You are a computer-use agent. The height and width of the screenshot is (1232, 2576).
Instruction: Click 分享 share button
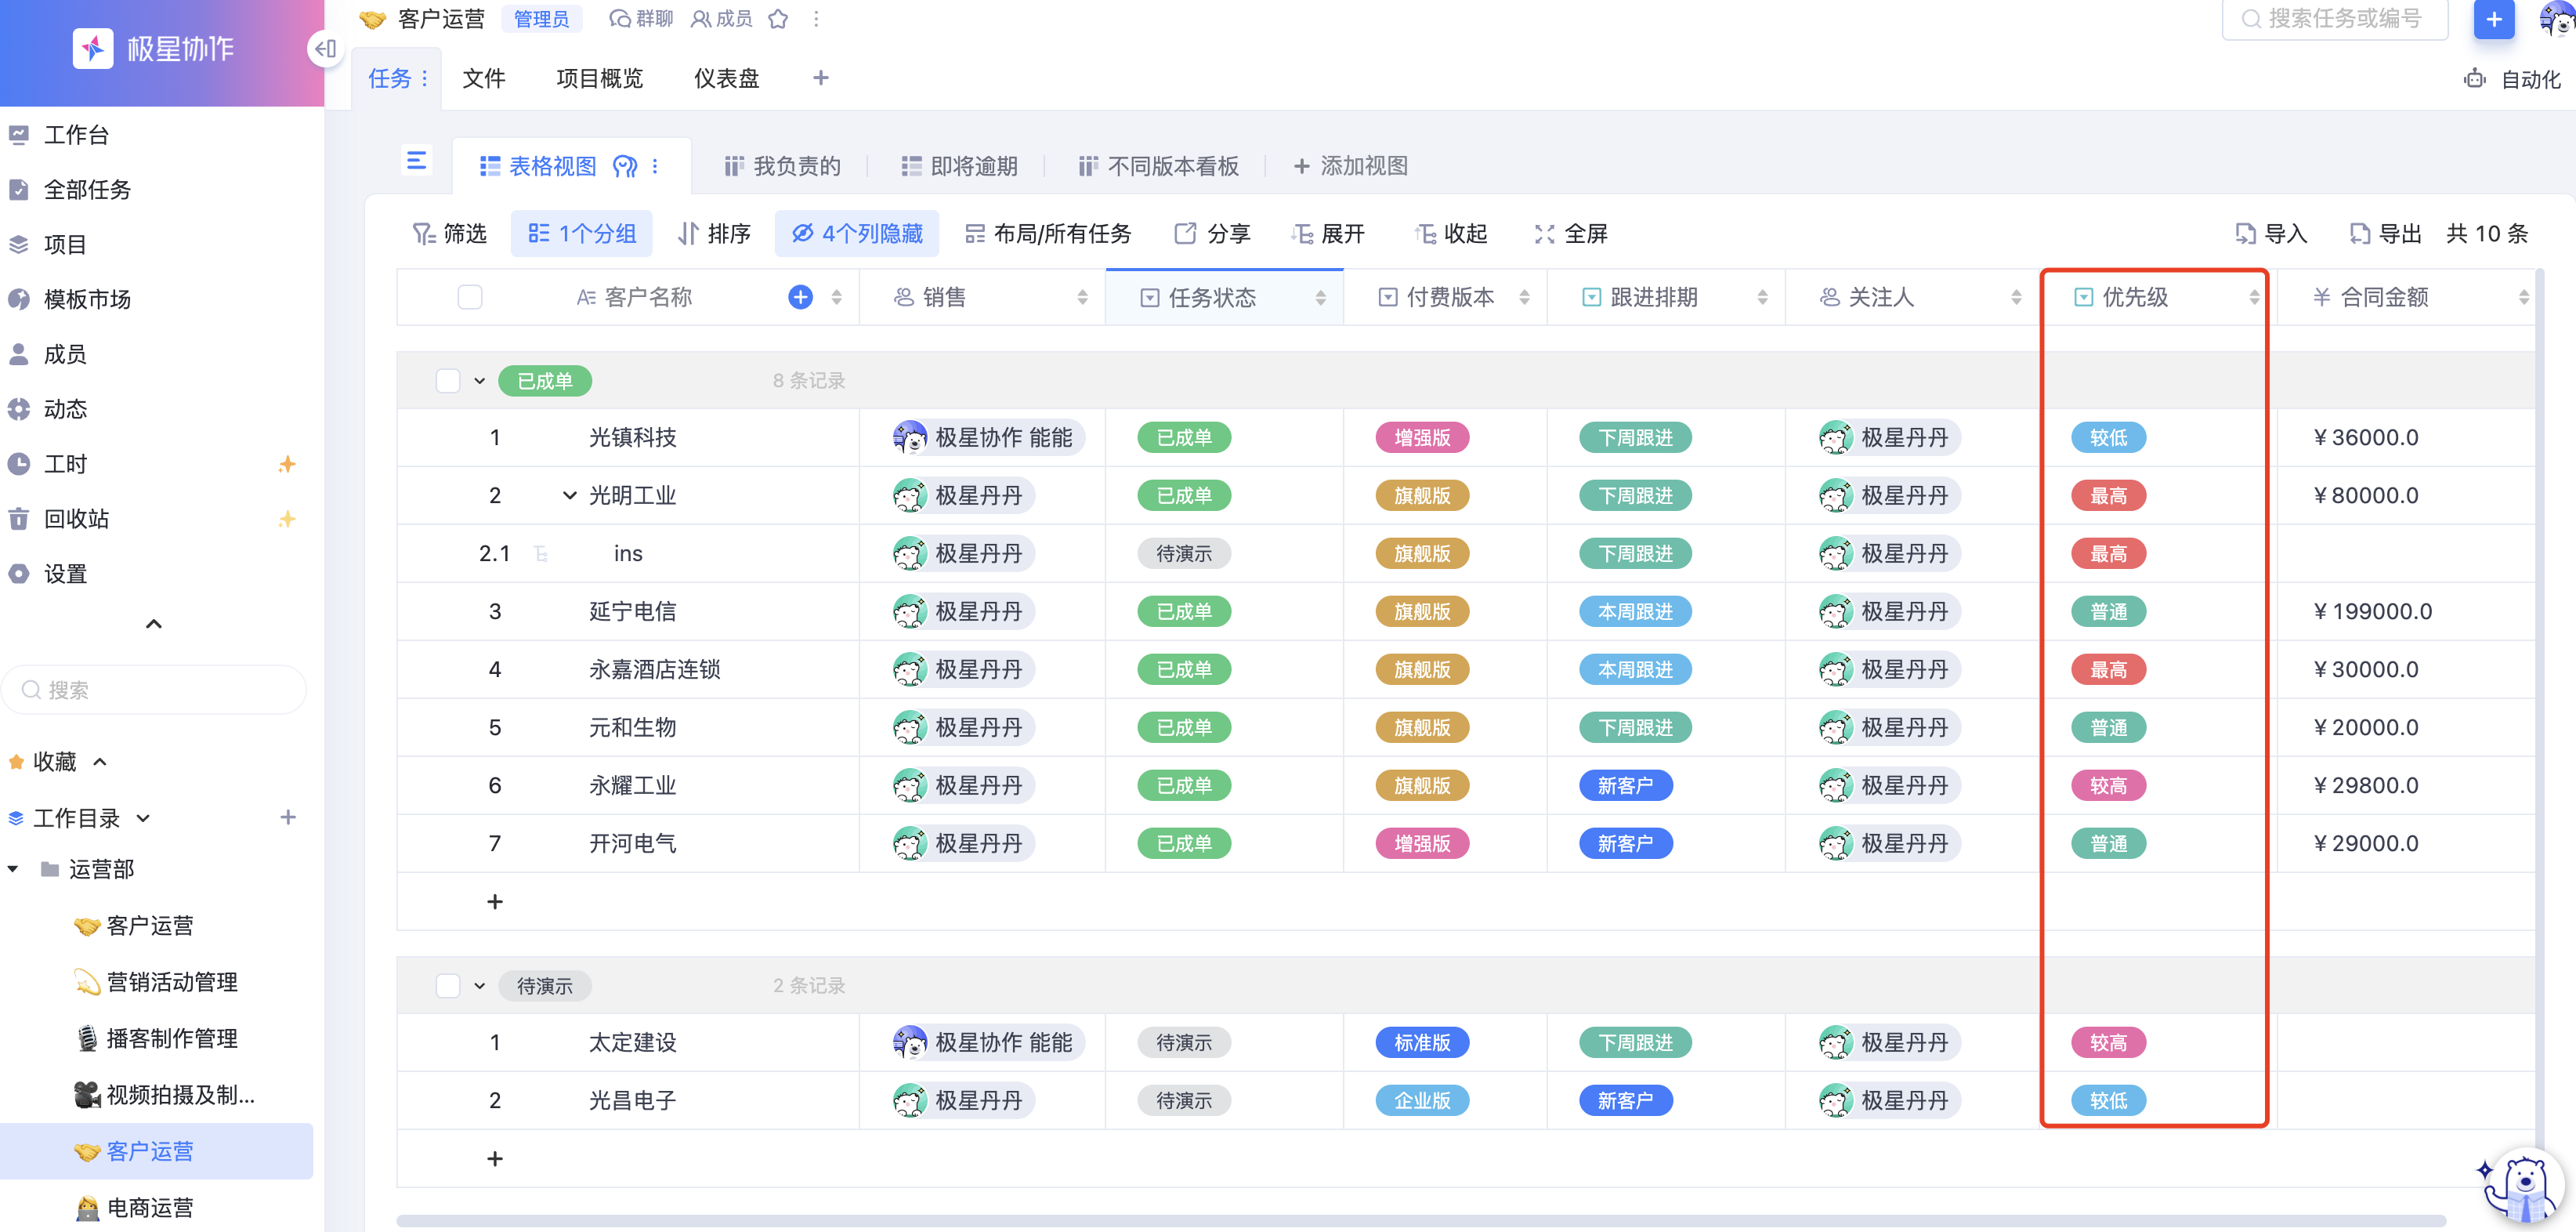[x=1212, y=234]
